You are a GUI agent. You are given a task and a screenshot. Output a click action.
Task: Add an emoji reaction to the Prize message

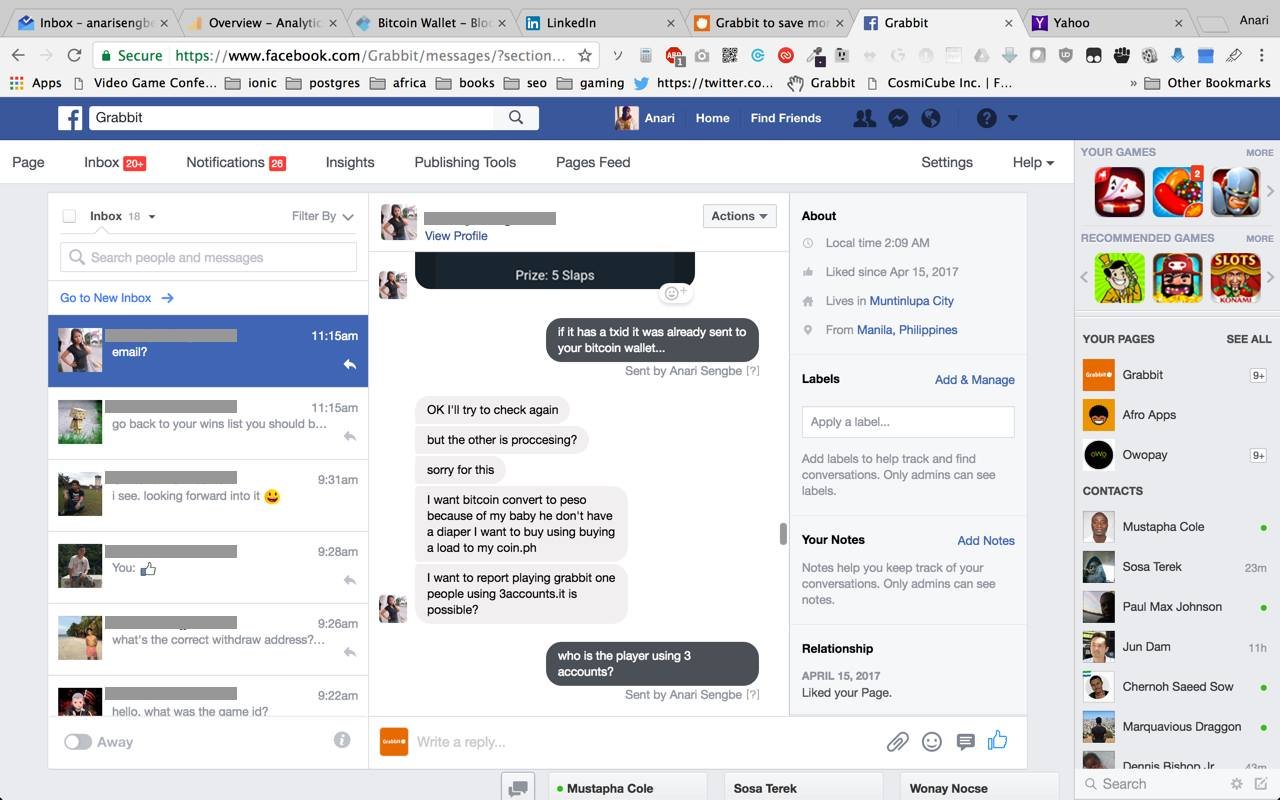675,293
